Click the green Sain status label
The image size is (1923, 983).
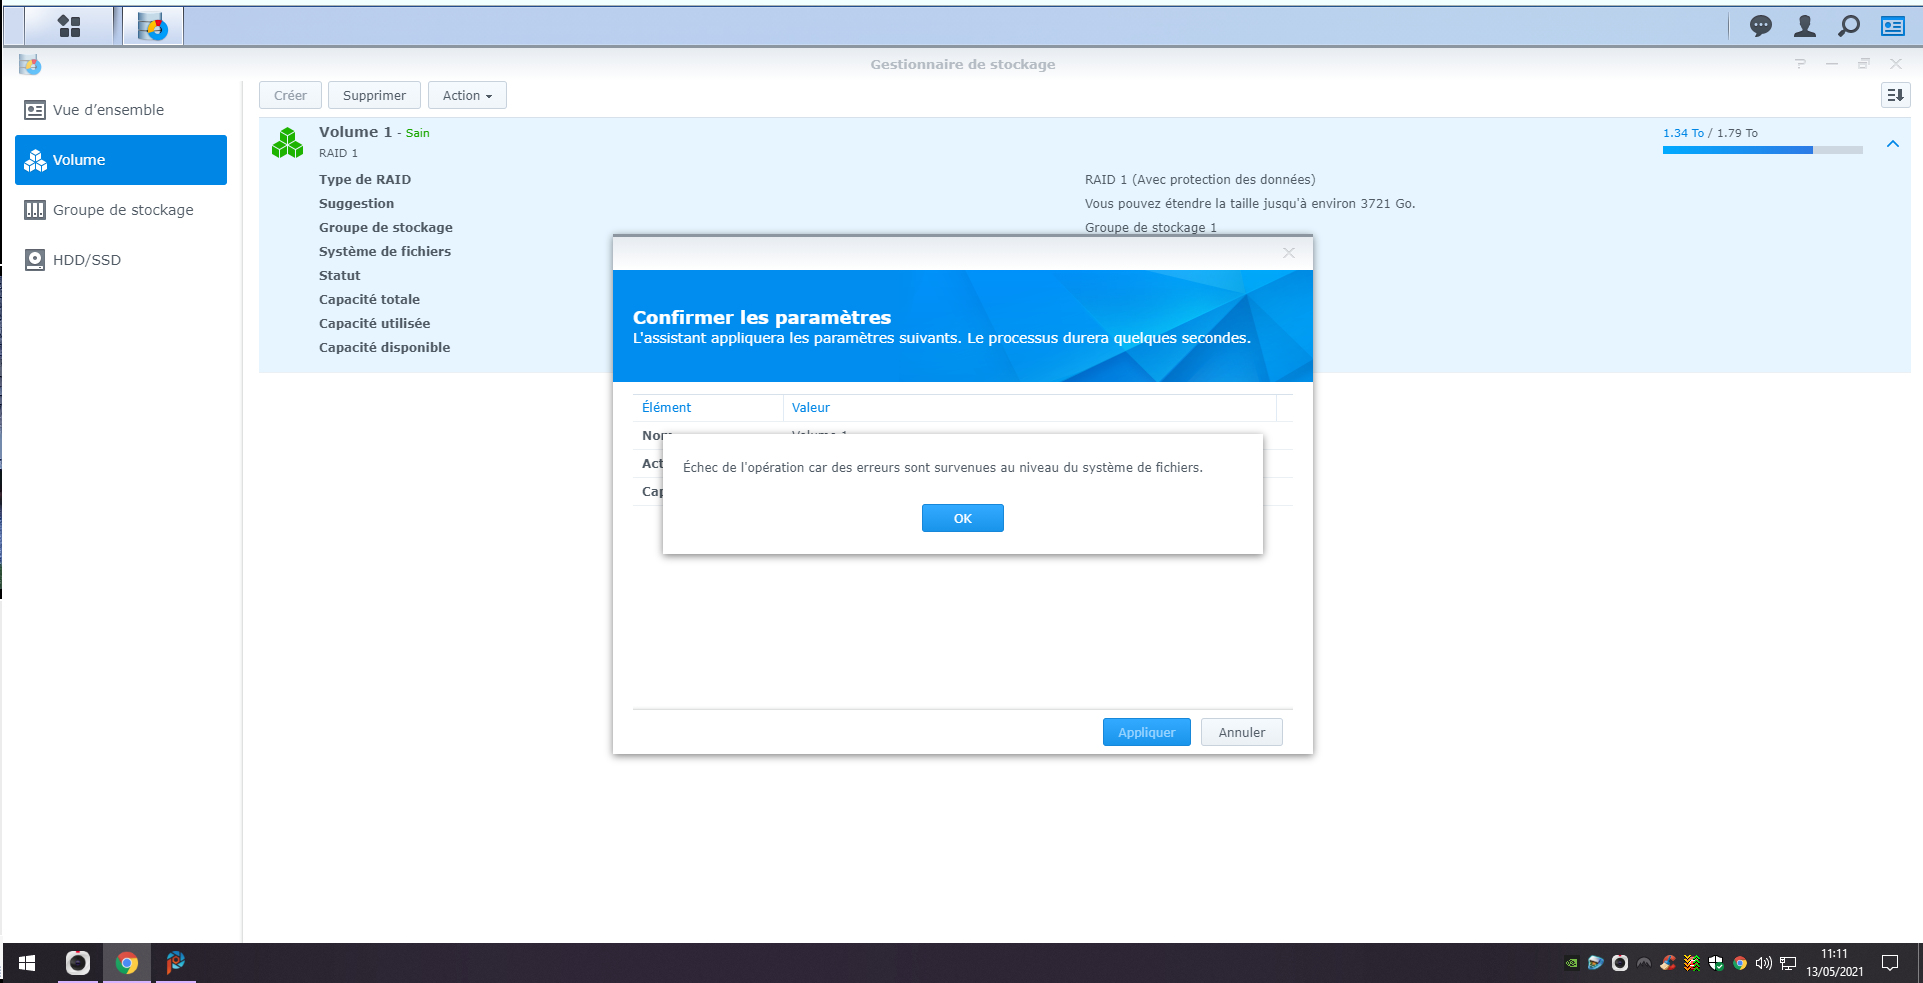418,133
